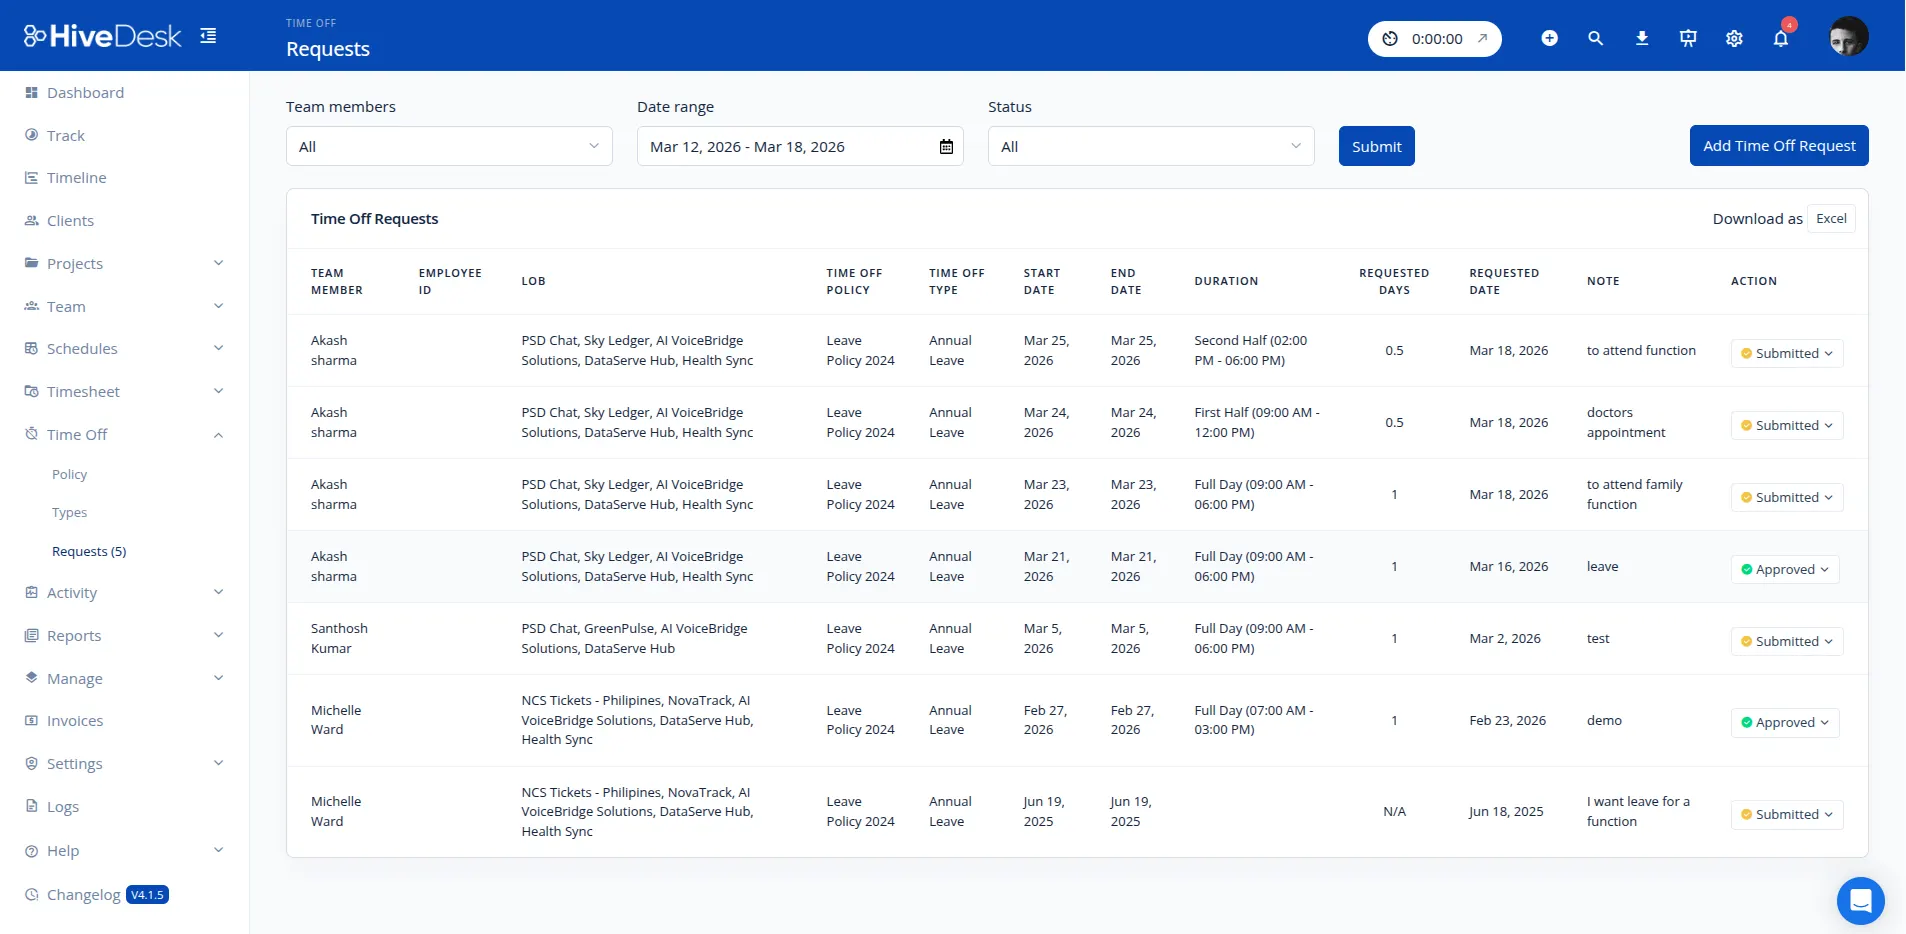This screenshot has height=934, width=1906.
Task: Open settings using the gear icon
Action: click(1733, 38)
